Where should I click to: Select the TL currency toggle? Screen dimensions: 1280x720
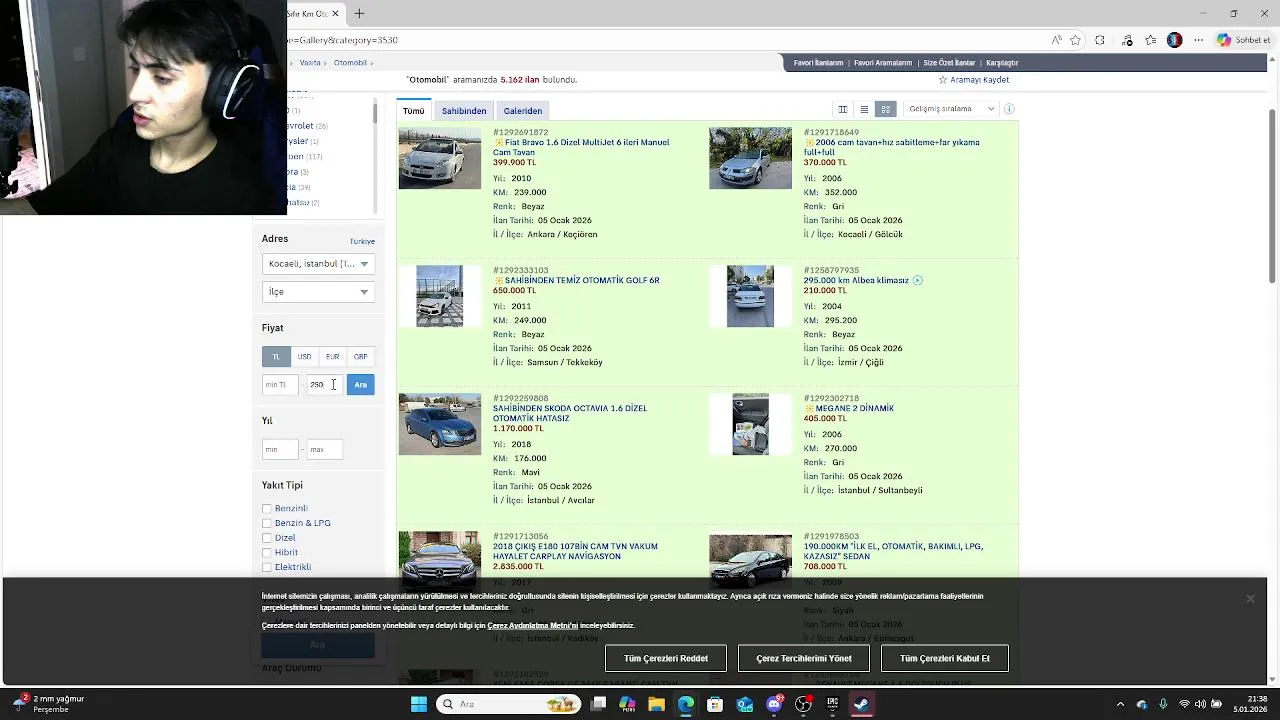276,356
